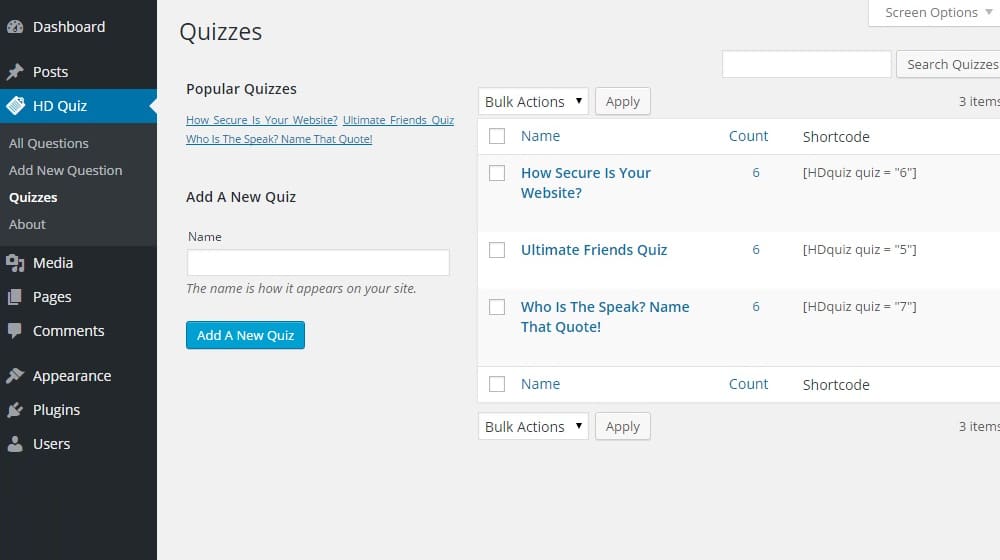Open Add New Question submenu item
The width and height of the screenshot is (1000, 560).
click(66, 170)
